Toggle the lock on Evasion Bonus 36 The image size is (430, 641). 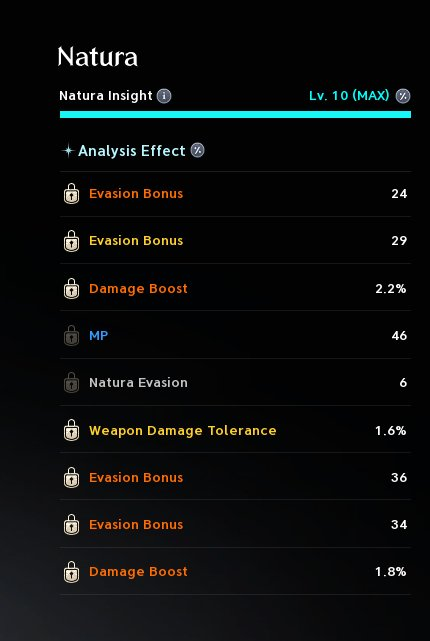pos(72,477)
